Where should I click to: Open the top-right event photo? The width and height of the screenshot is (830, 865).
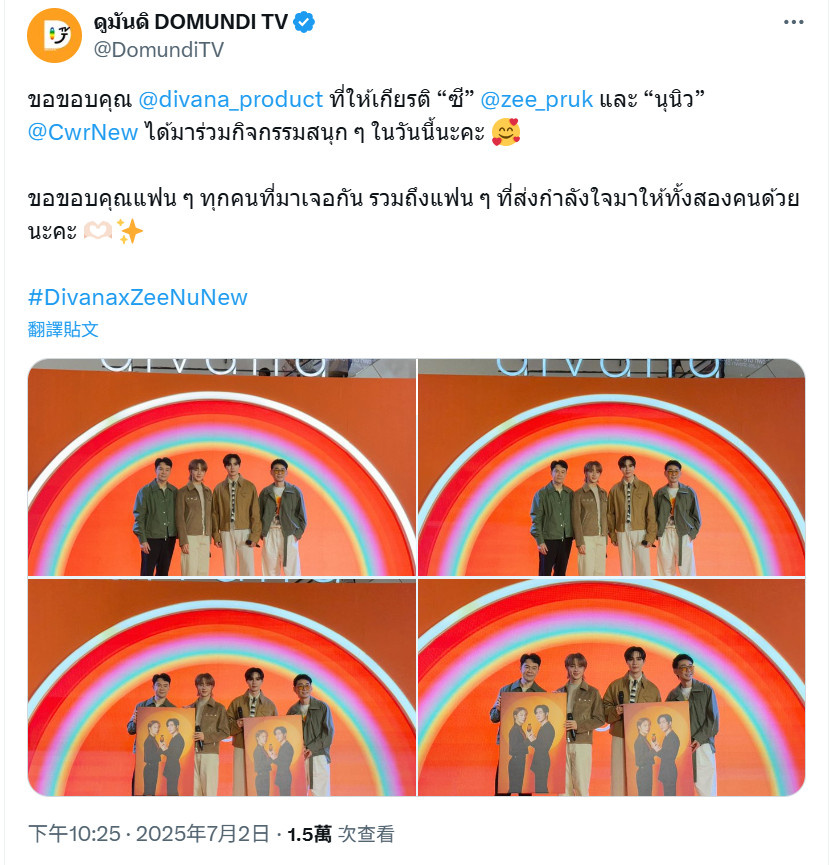tap(611, 467)
